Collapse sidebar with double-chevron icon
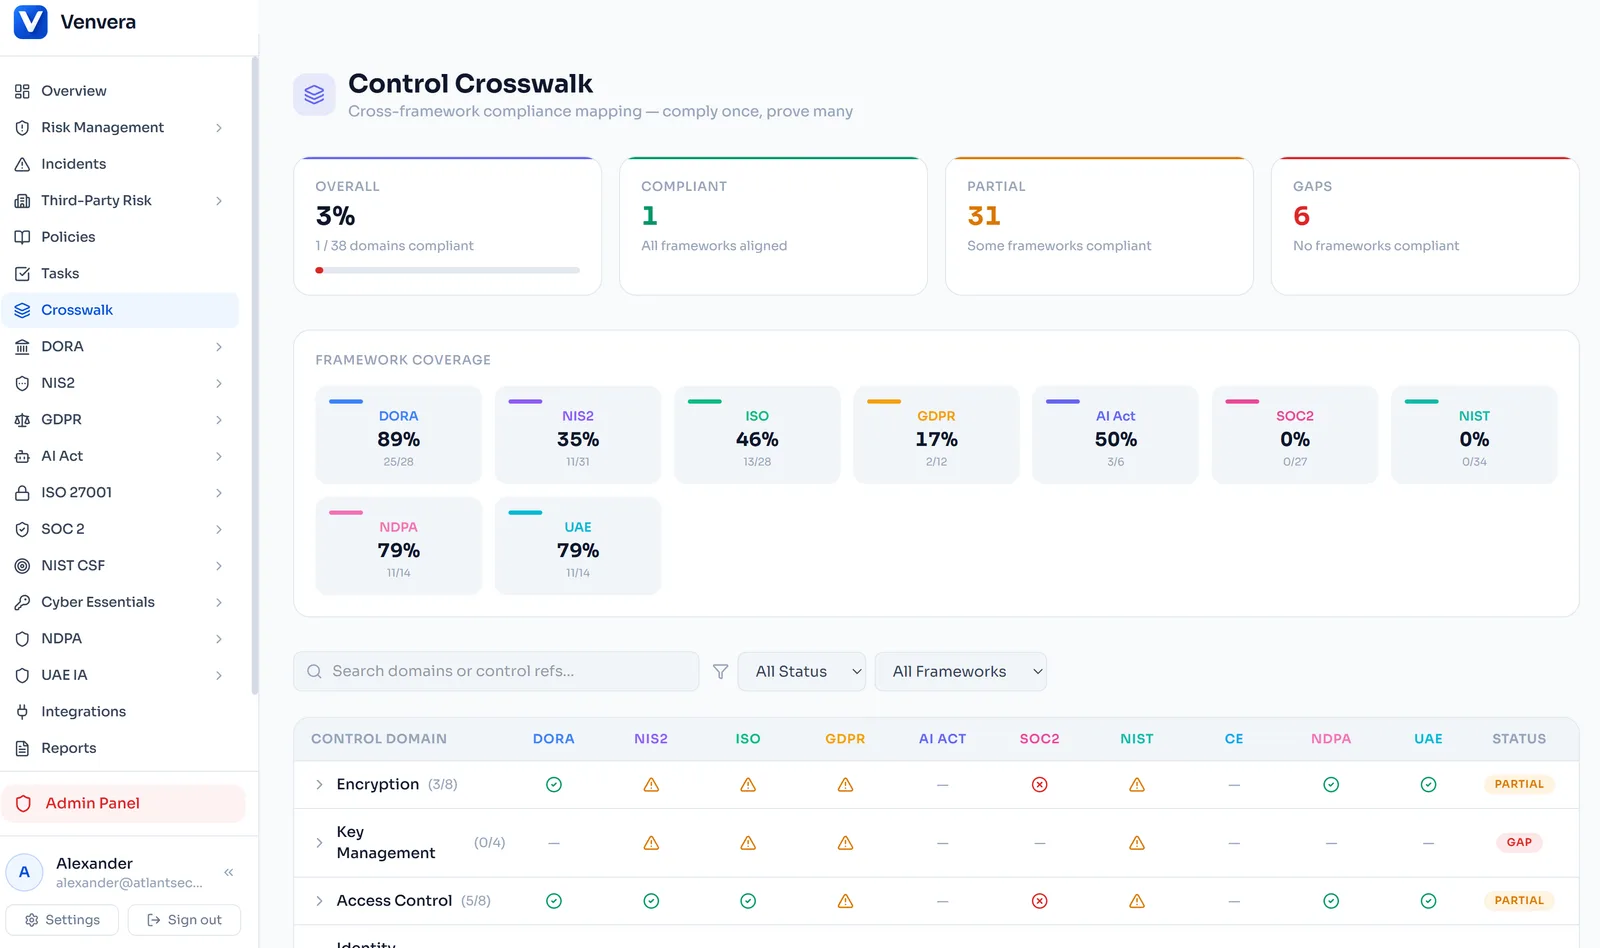 [229, 872]
